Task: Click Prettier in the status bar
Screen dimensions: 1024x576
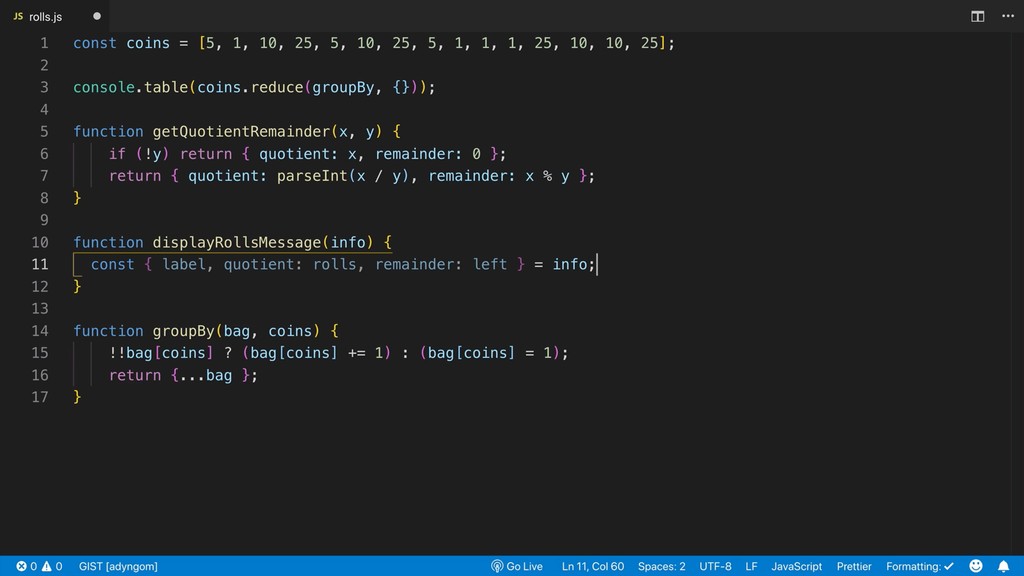Action: [854, 566]
